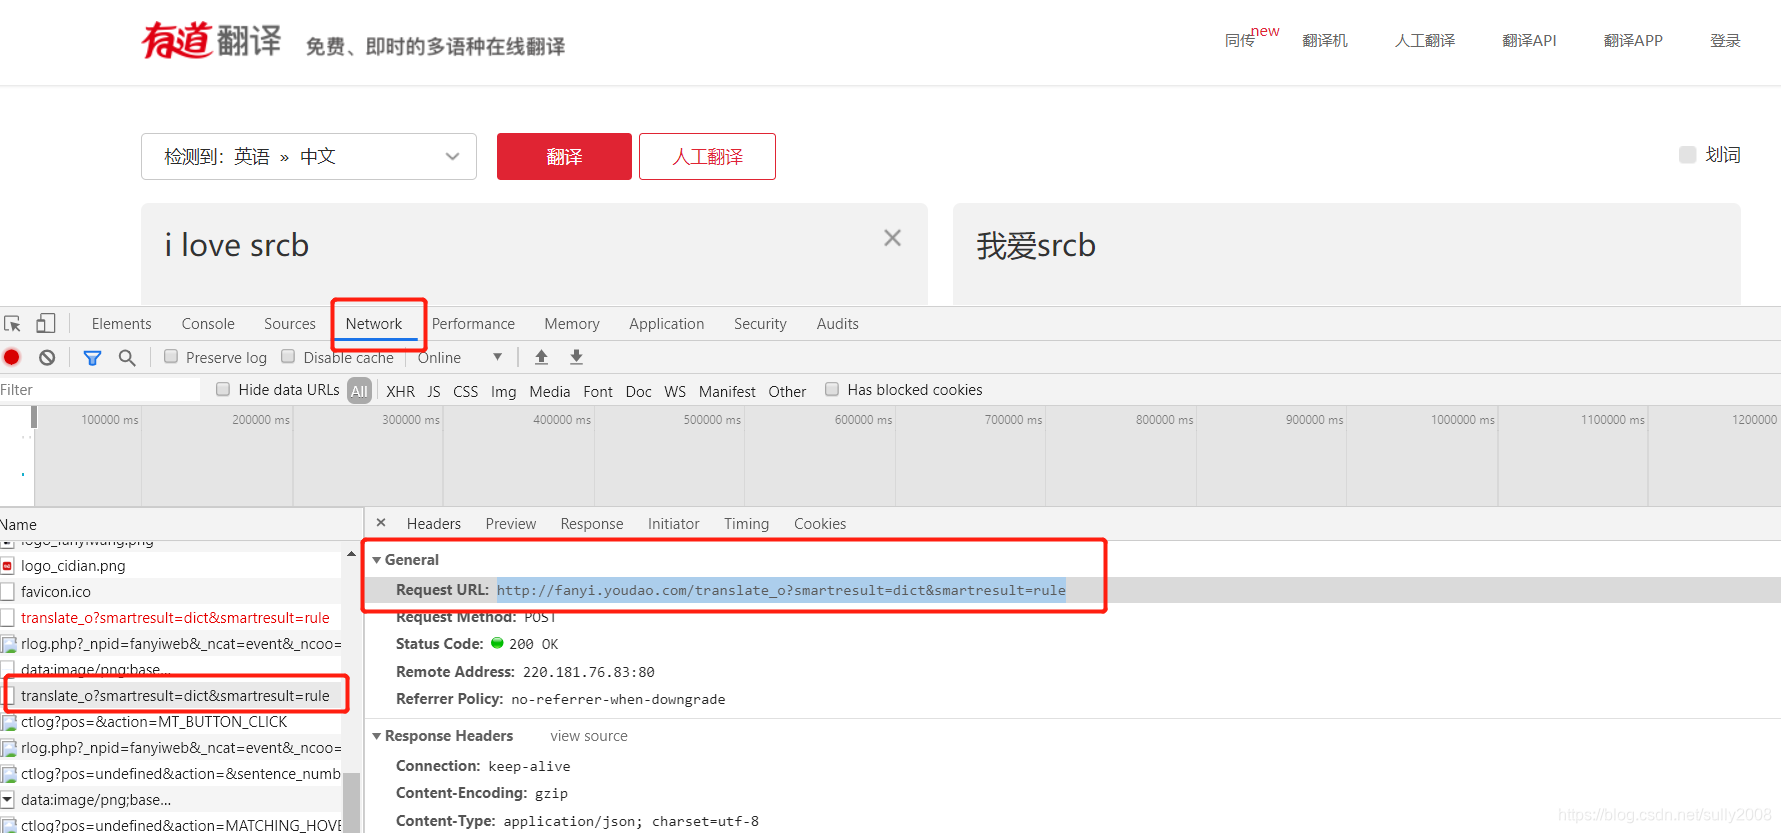Collapse the Response Headers section

(x=377, y=736)
